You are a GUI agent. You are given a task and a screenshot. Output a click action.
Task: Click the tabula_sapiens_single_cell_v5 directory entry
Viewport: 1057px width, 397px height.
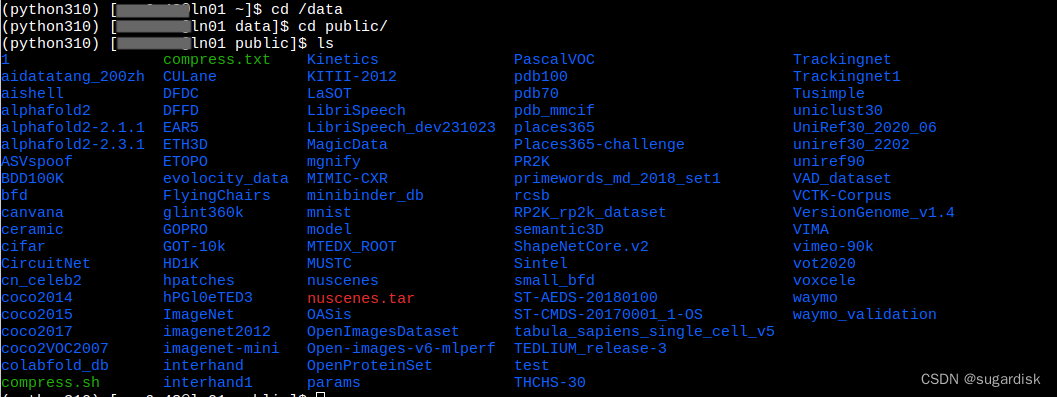pyautogui.click(x=644, y=332)
